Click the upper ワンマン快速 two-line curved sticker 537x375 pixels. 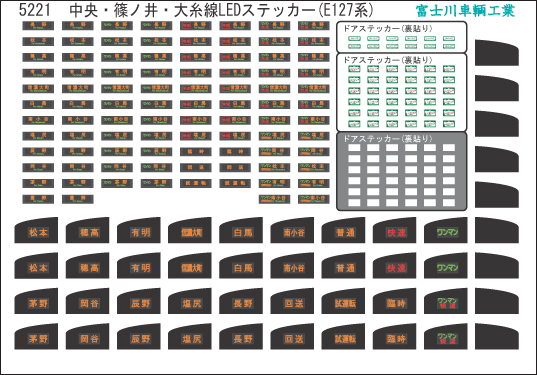[x=446, y=301]
